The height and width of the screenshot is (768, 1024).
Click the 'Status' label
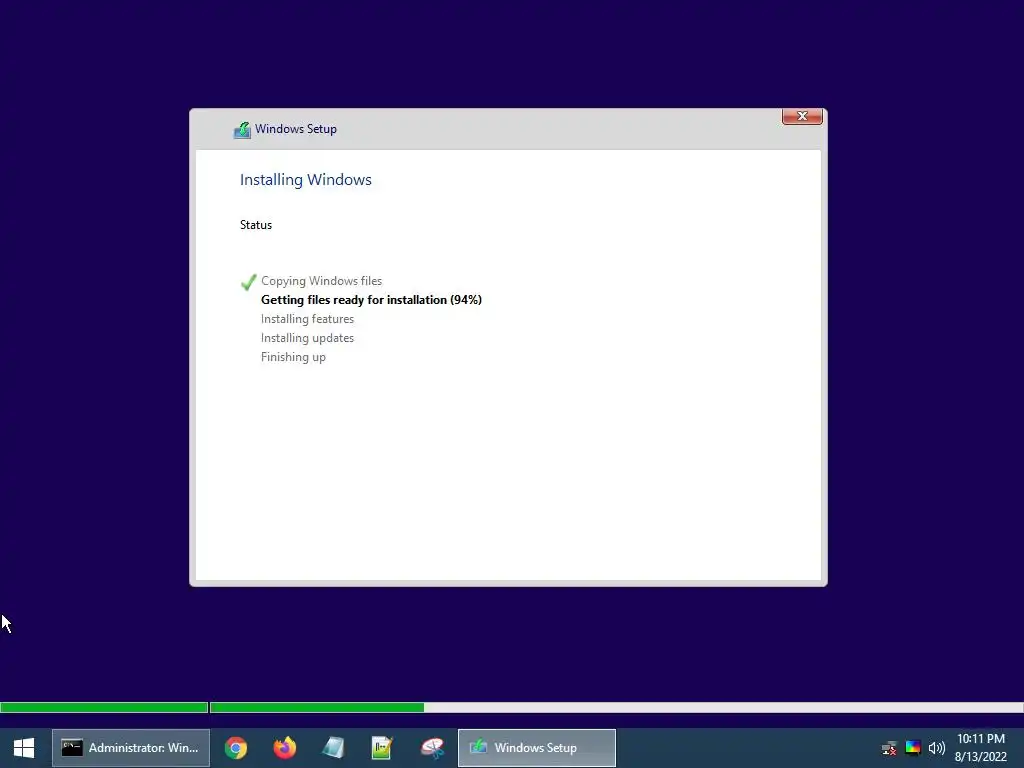[255, 225]
